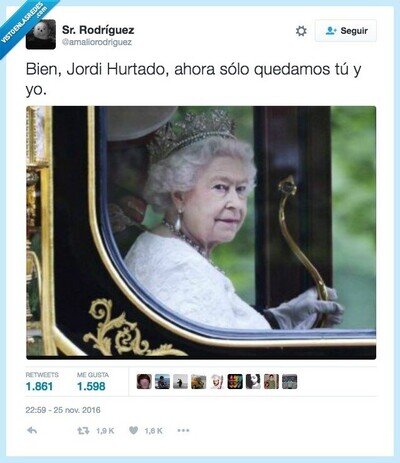Click the first liker avatar thumbnail
The image size is (400, 463).
click(x=144, y=381)
